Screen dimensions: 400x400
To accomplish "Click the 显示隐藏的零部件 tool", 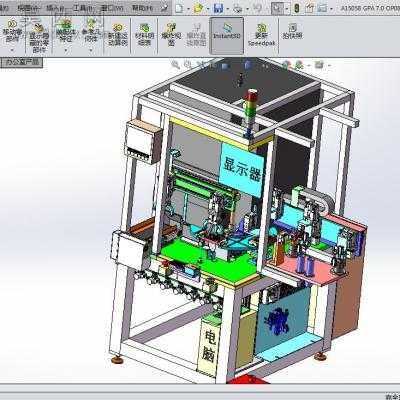I will pos(39,37).
